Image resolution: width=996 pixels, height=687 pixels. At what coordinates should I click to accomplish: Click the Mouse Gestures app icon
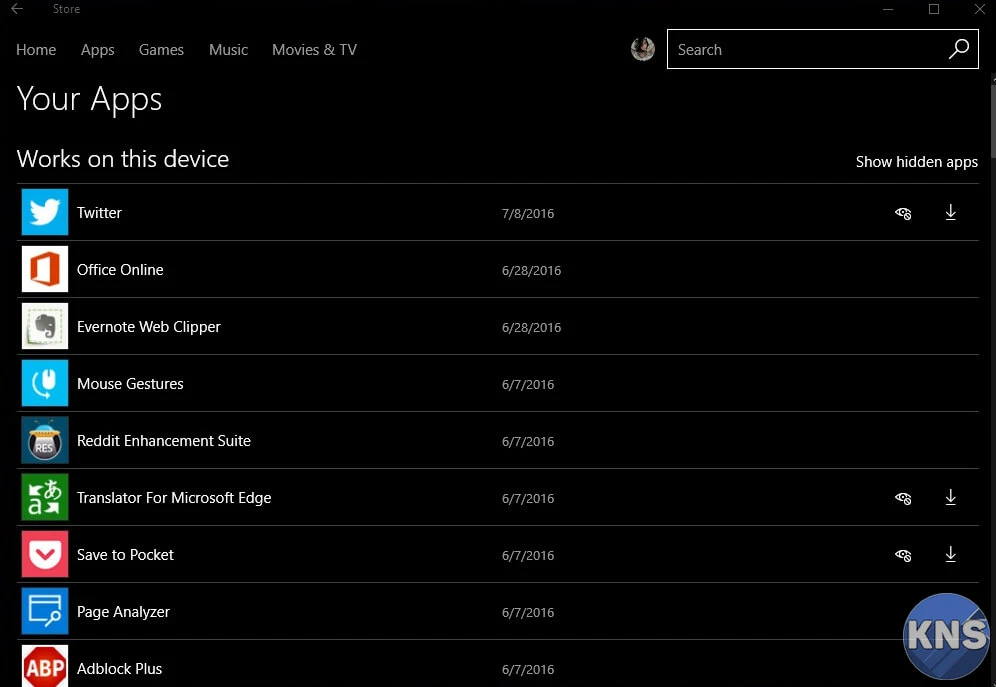[45, 383]
